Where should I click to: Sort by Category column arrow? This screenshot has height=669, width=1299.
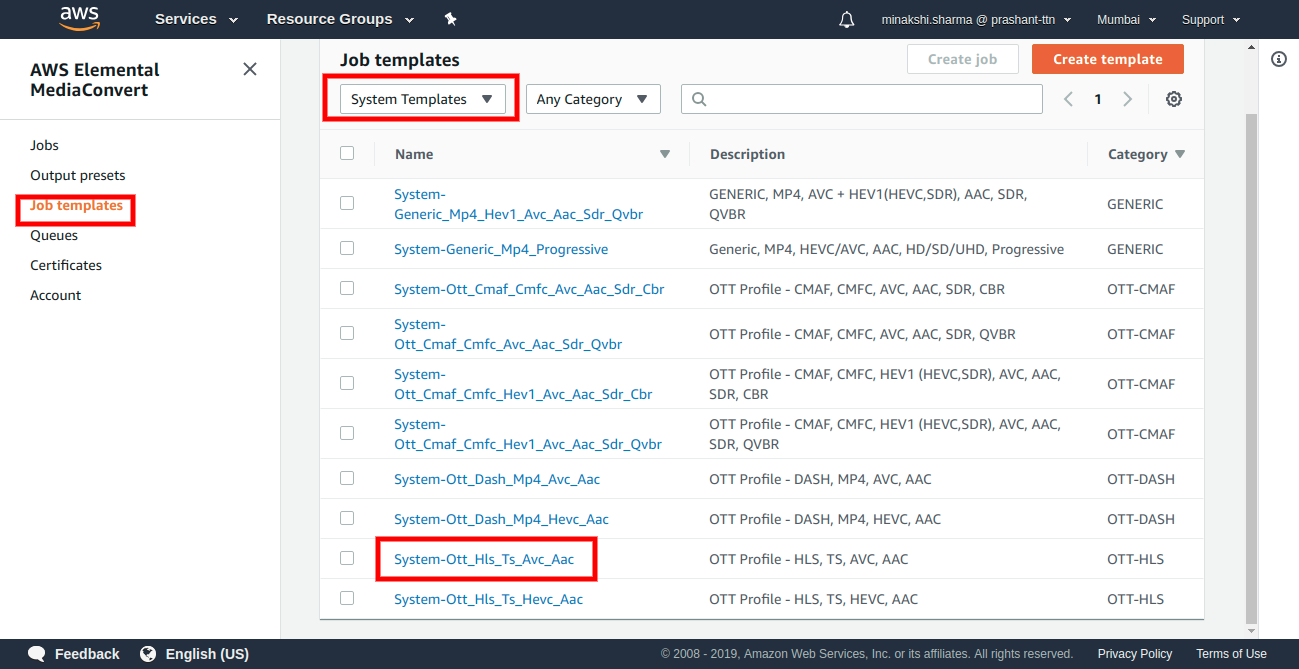click(x=1180, y=154)
